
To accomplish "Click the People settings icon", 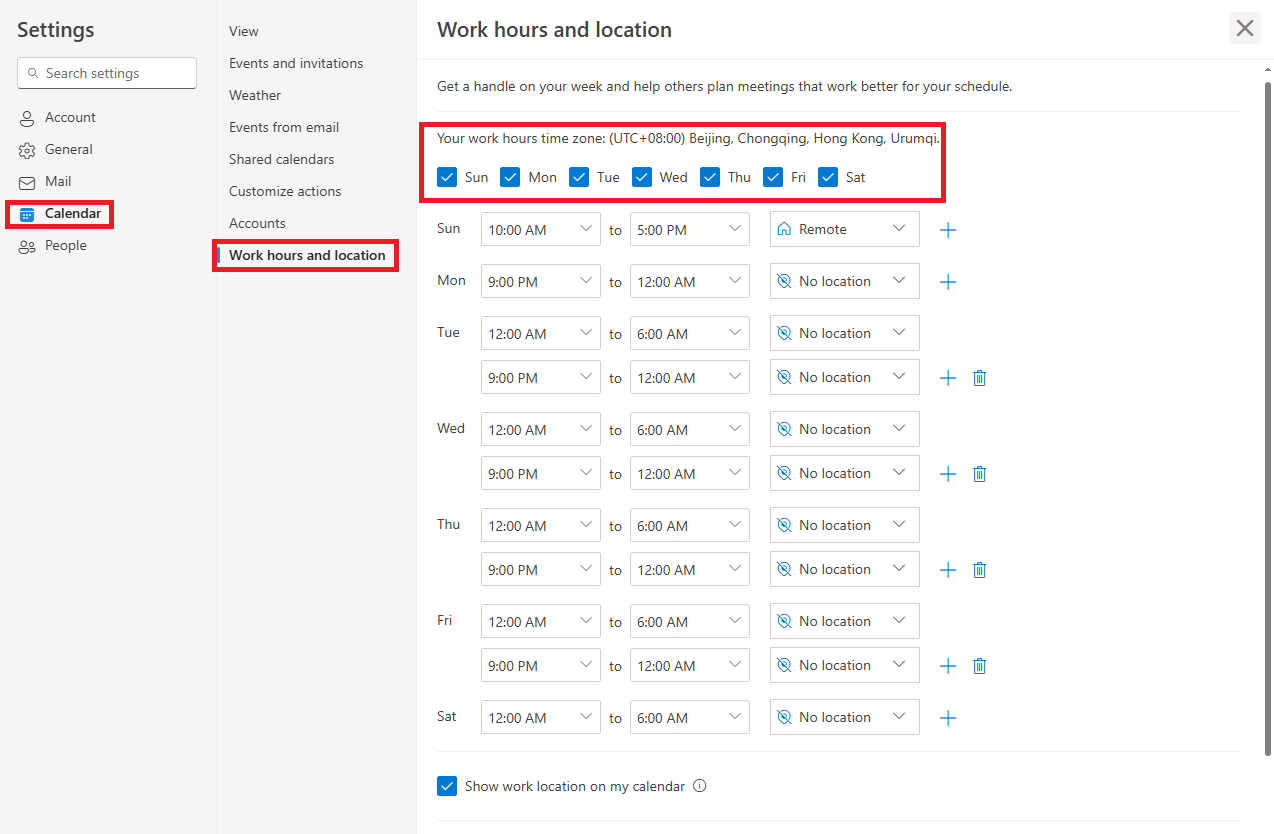I will (26, 245).
